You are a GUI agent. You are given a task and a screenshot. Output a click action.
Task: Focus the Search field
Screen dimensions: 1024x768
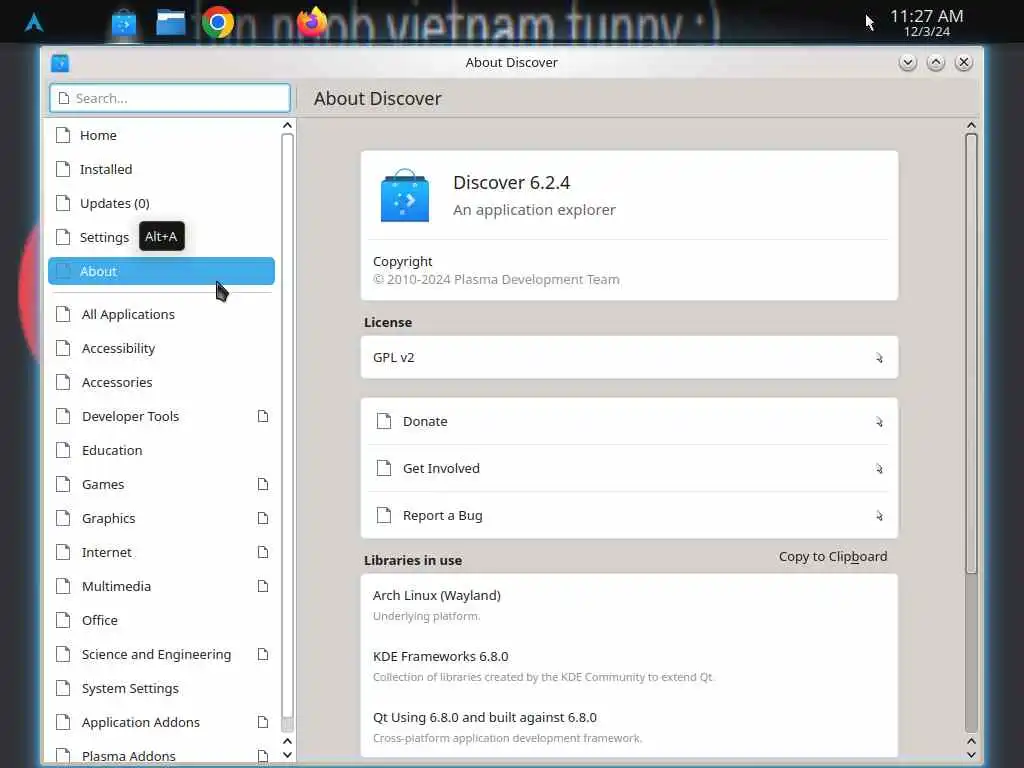[x=170, y=98]
